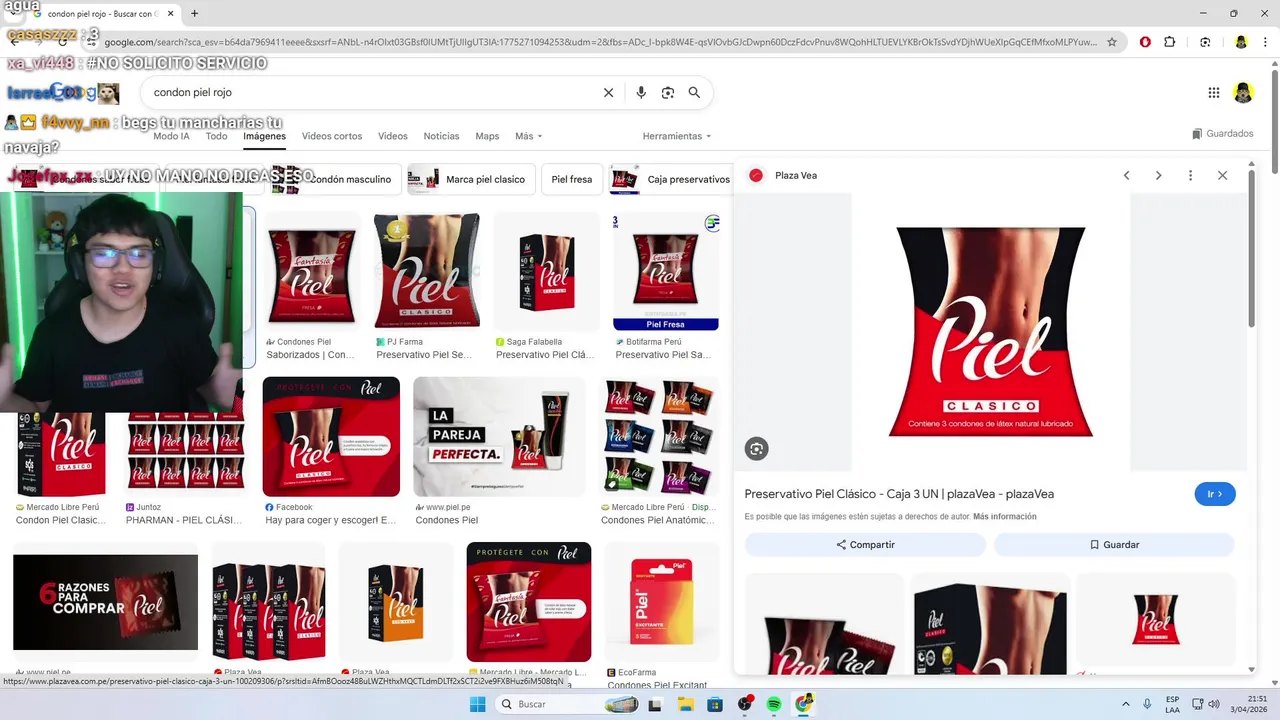Select the Caja preservativos filter chip

pos(671,179)
